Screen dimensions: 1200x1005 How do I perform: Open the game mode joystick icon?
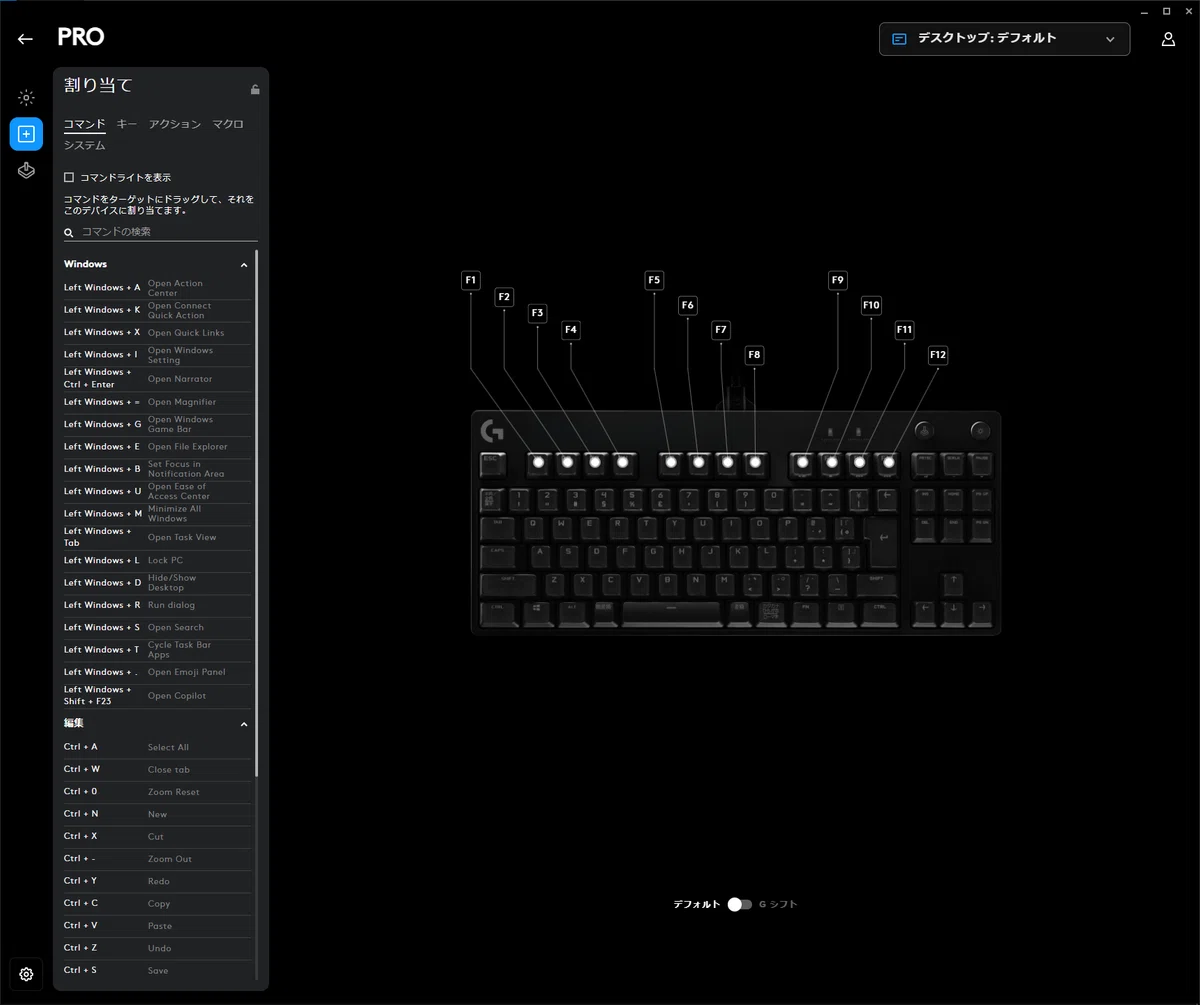point(27,171)
